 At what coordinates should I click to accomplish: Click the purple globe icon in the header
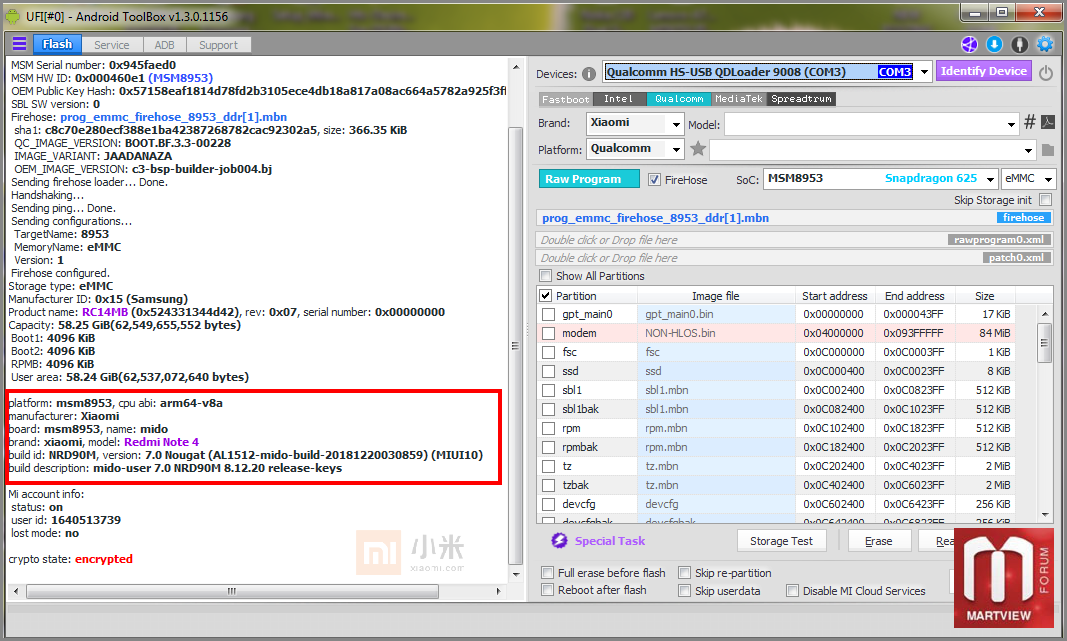(969, 45)
